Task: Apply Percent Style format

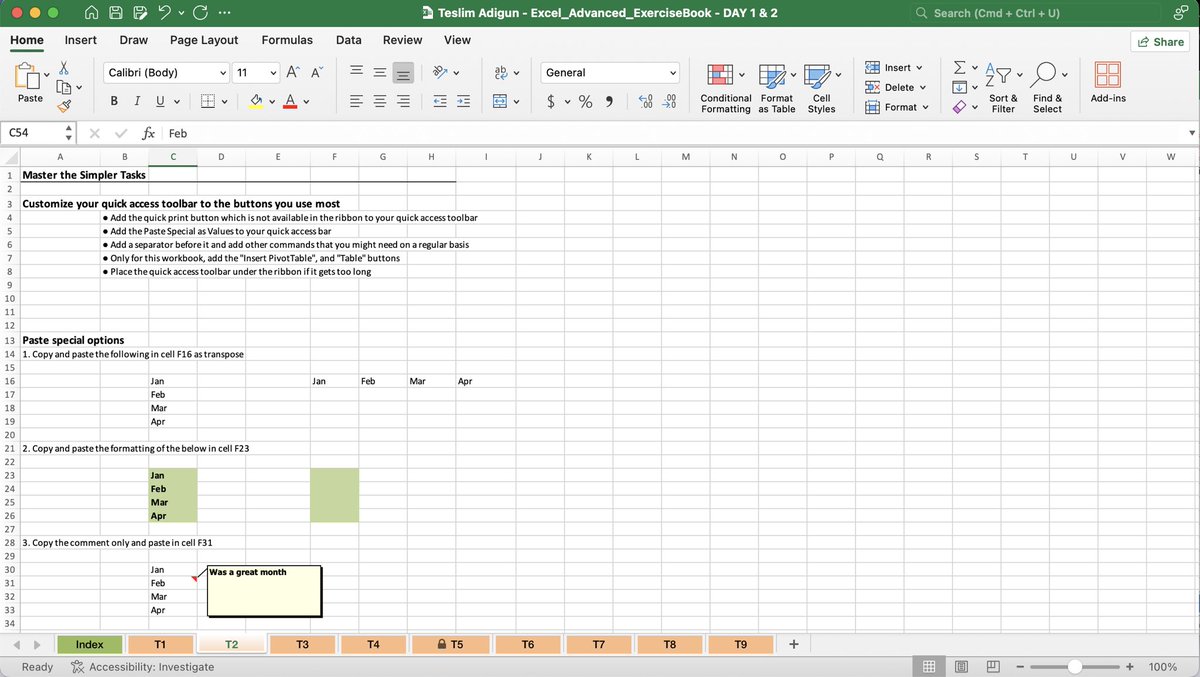Action: click(x=586, y=101)
